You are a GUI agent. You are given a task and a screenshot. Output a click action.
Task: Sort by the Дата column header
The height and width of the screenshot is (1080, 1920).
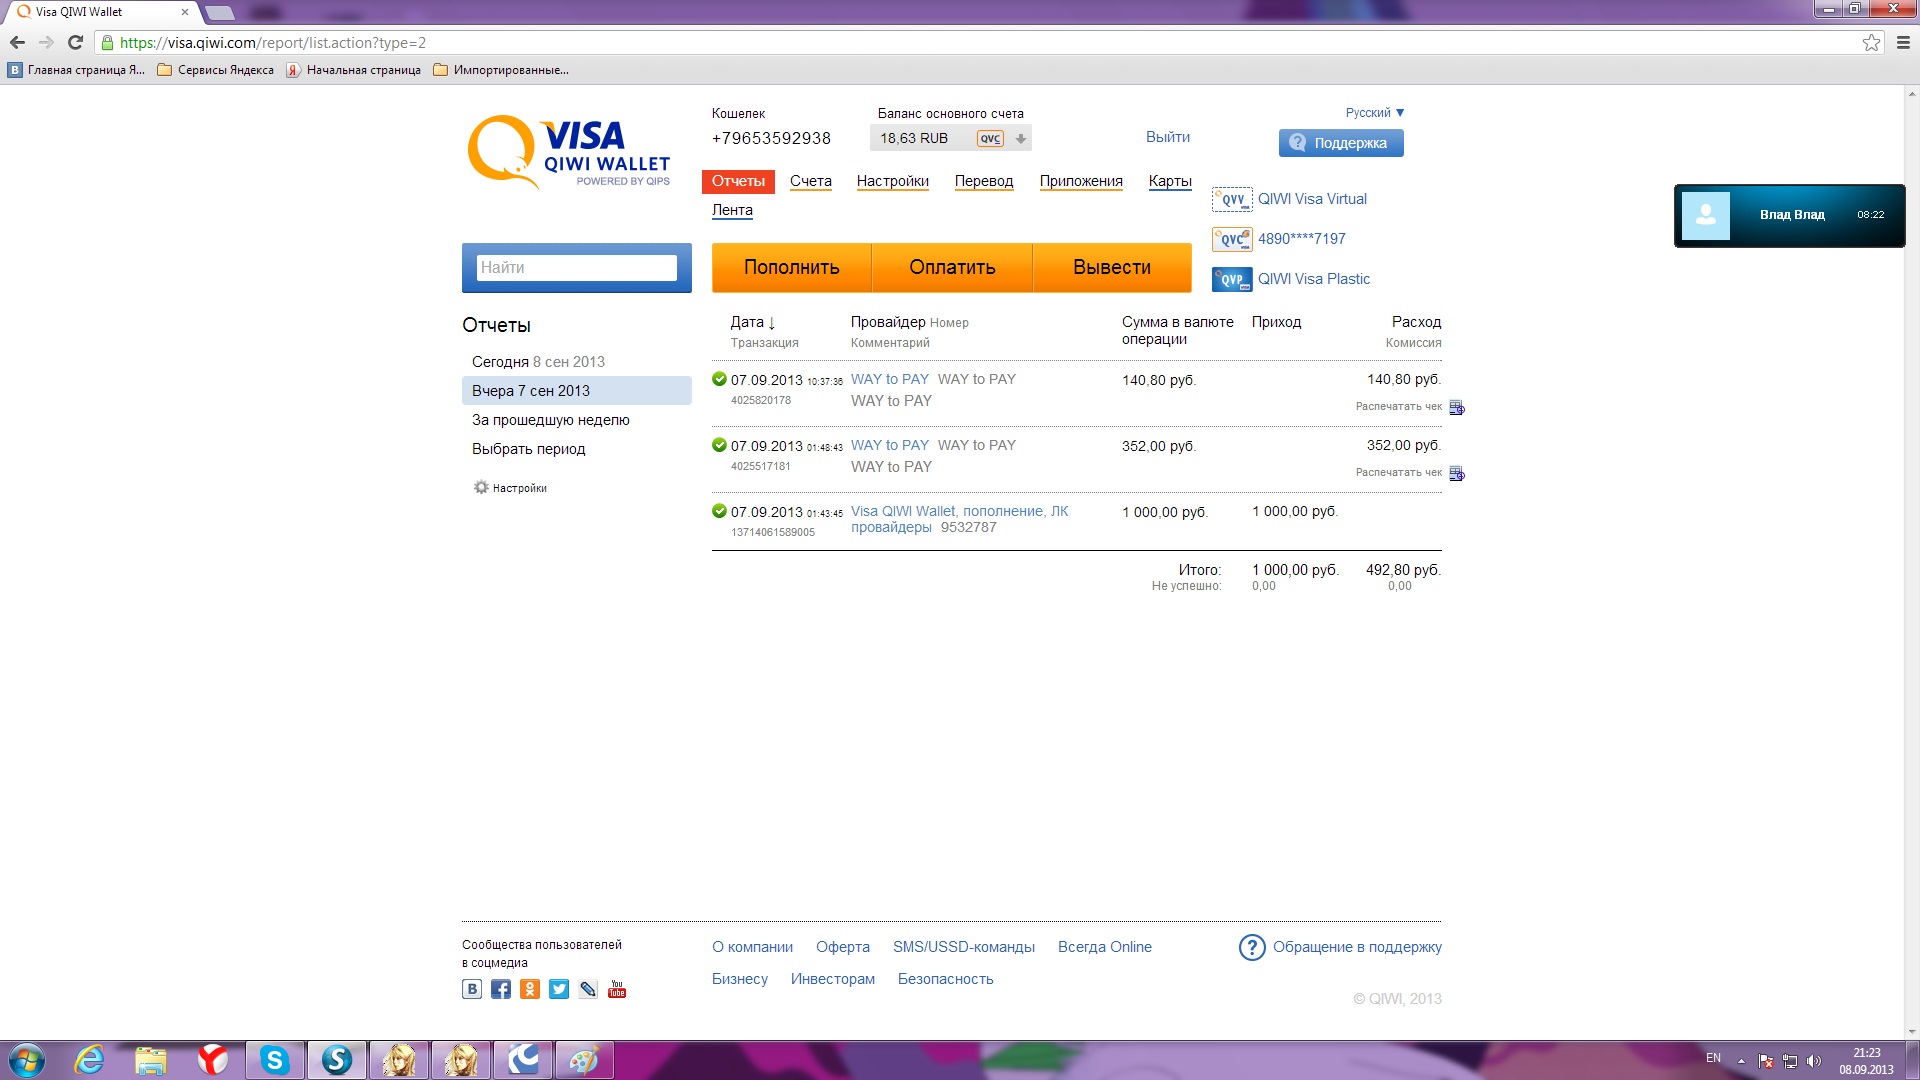coord(753,322)
